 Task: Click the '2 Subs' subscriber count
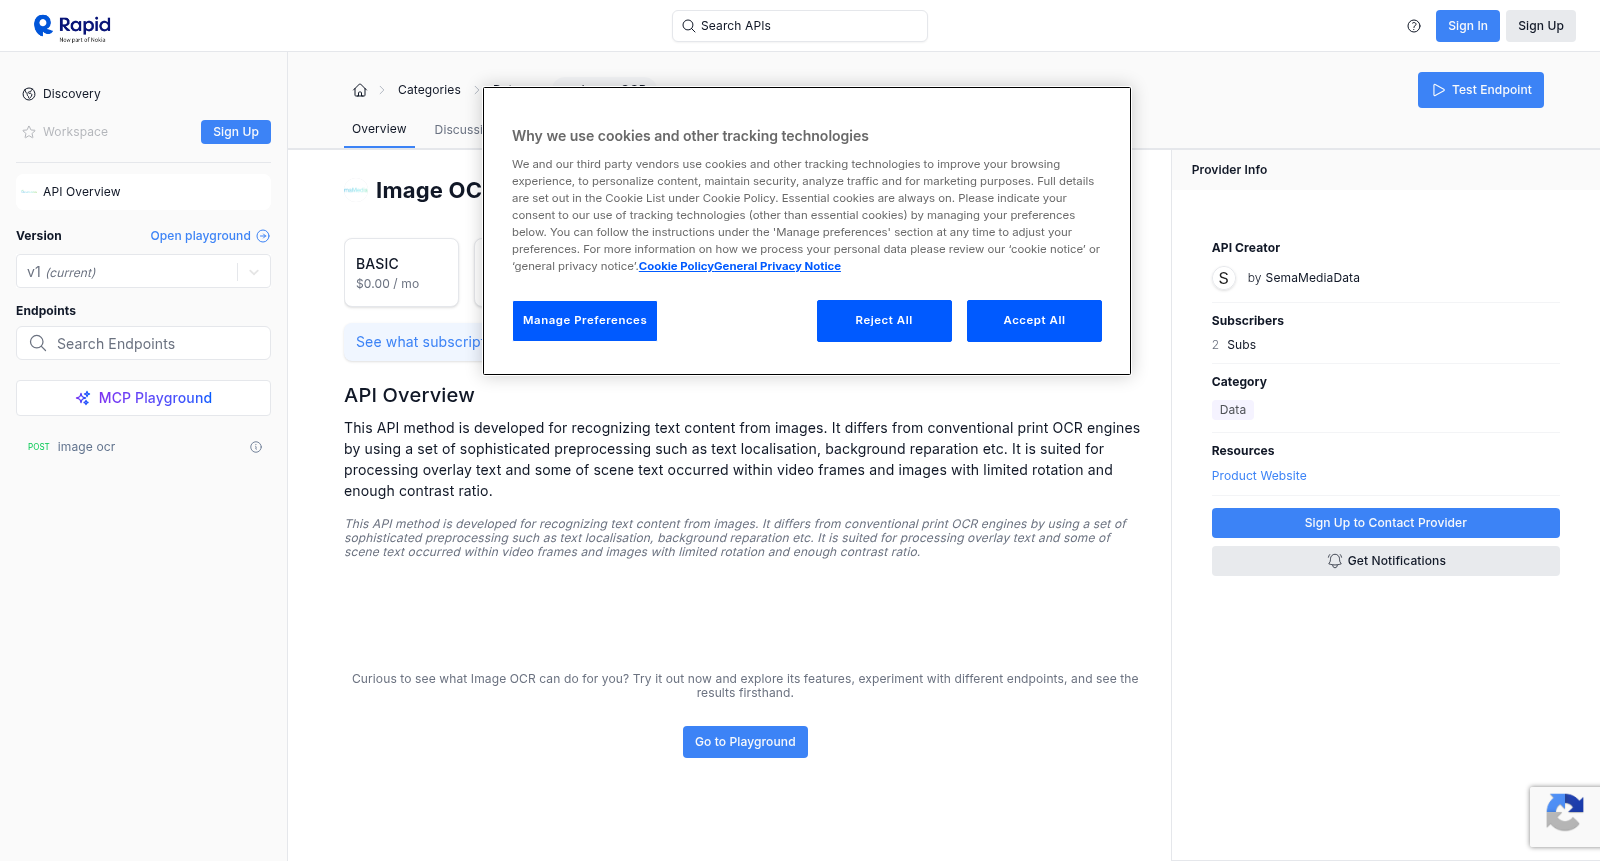1234,345
